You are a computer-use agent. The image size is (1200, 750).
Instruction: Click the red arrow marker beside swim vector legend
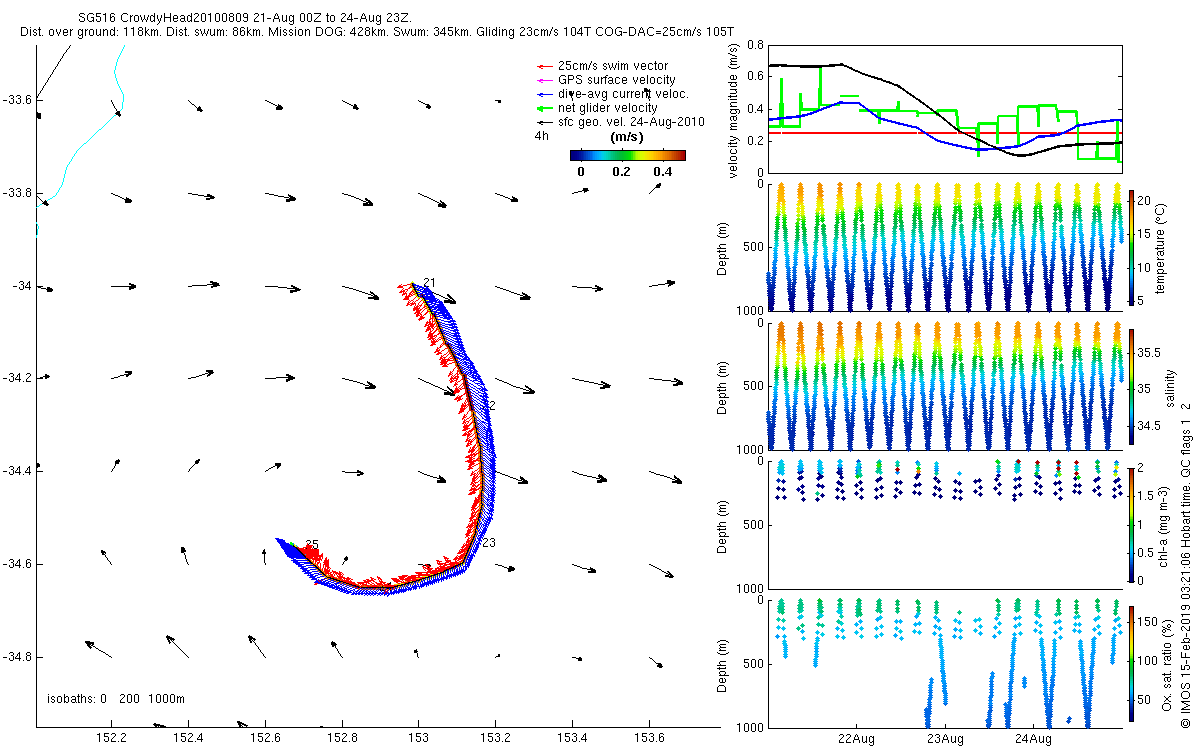[545, 66]
